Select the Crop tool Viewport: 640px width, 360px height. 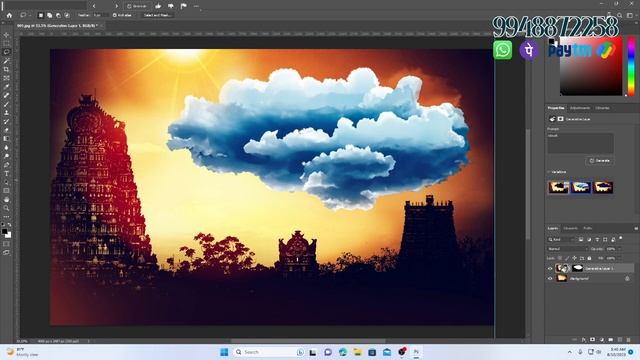6,70
